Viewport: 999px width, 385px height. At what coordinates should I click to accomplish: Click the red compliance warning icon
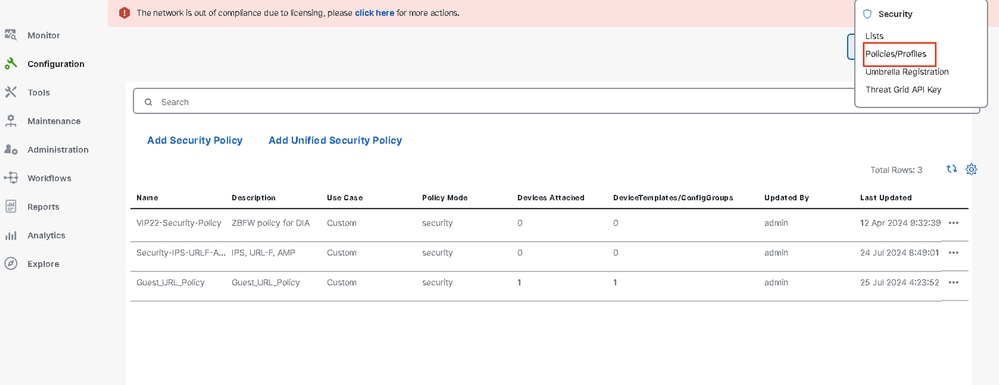tap(124, 13)
